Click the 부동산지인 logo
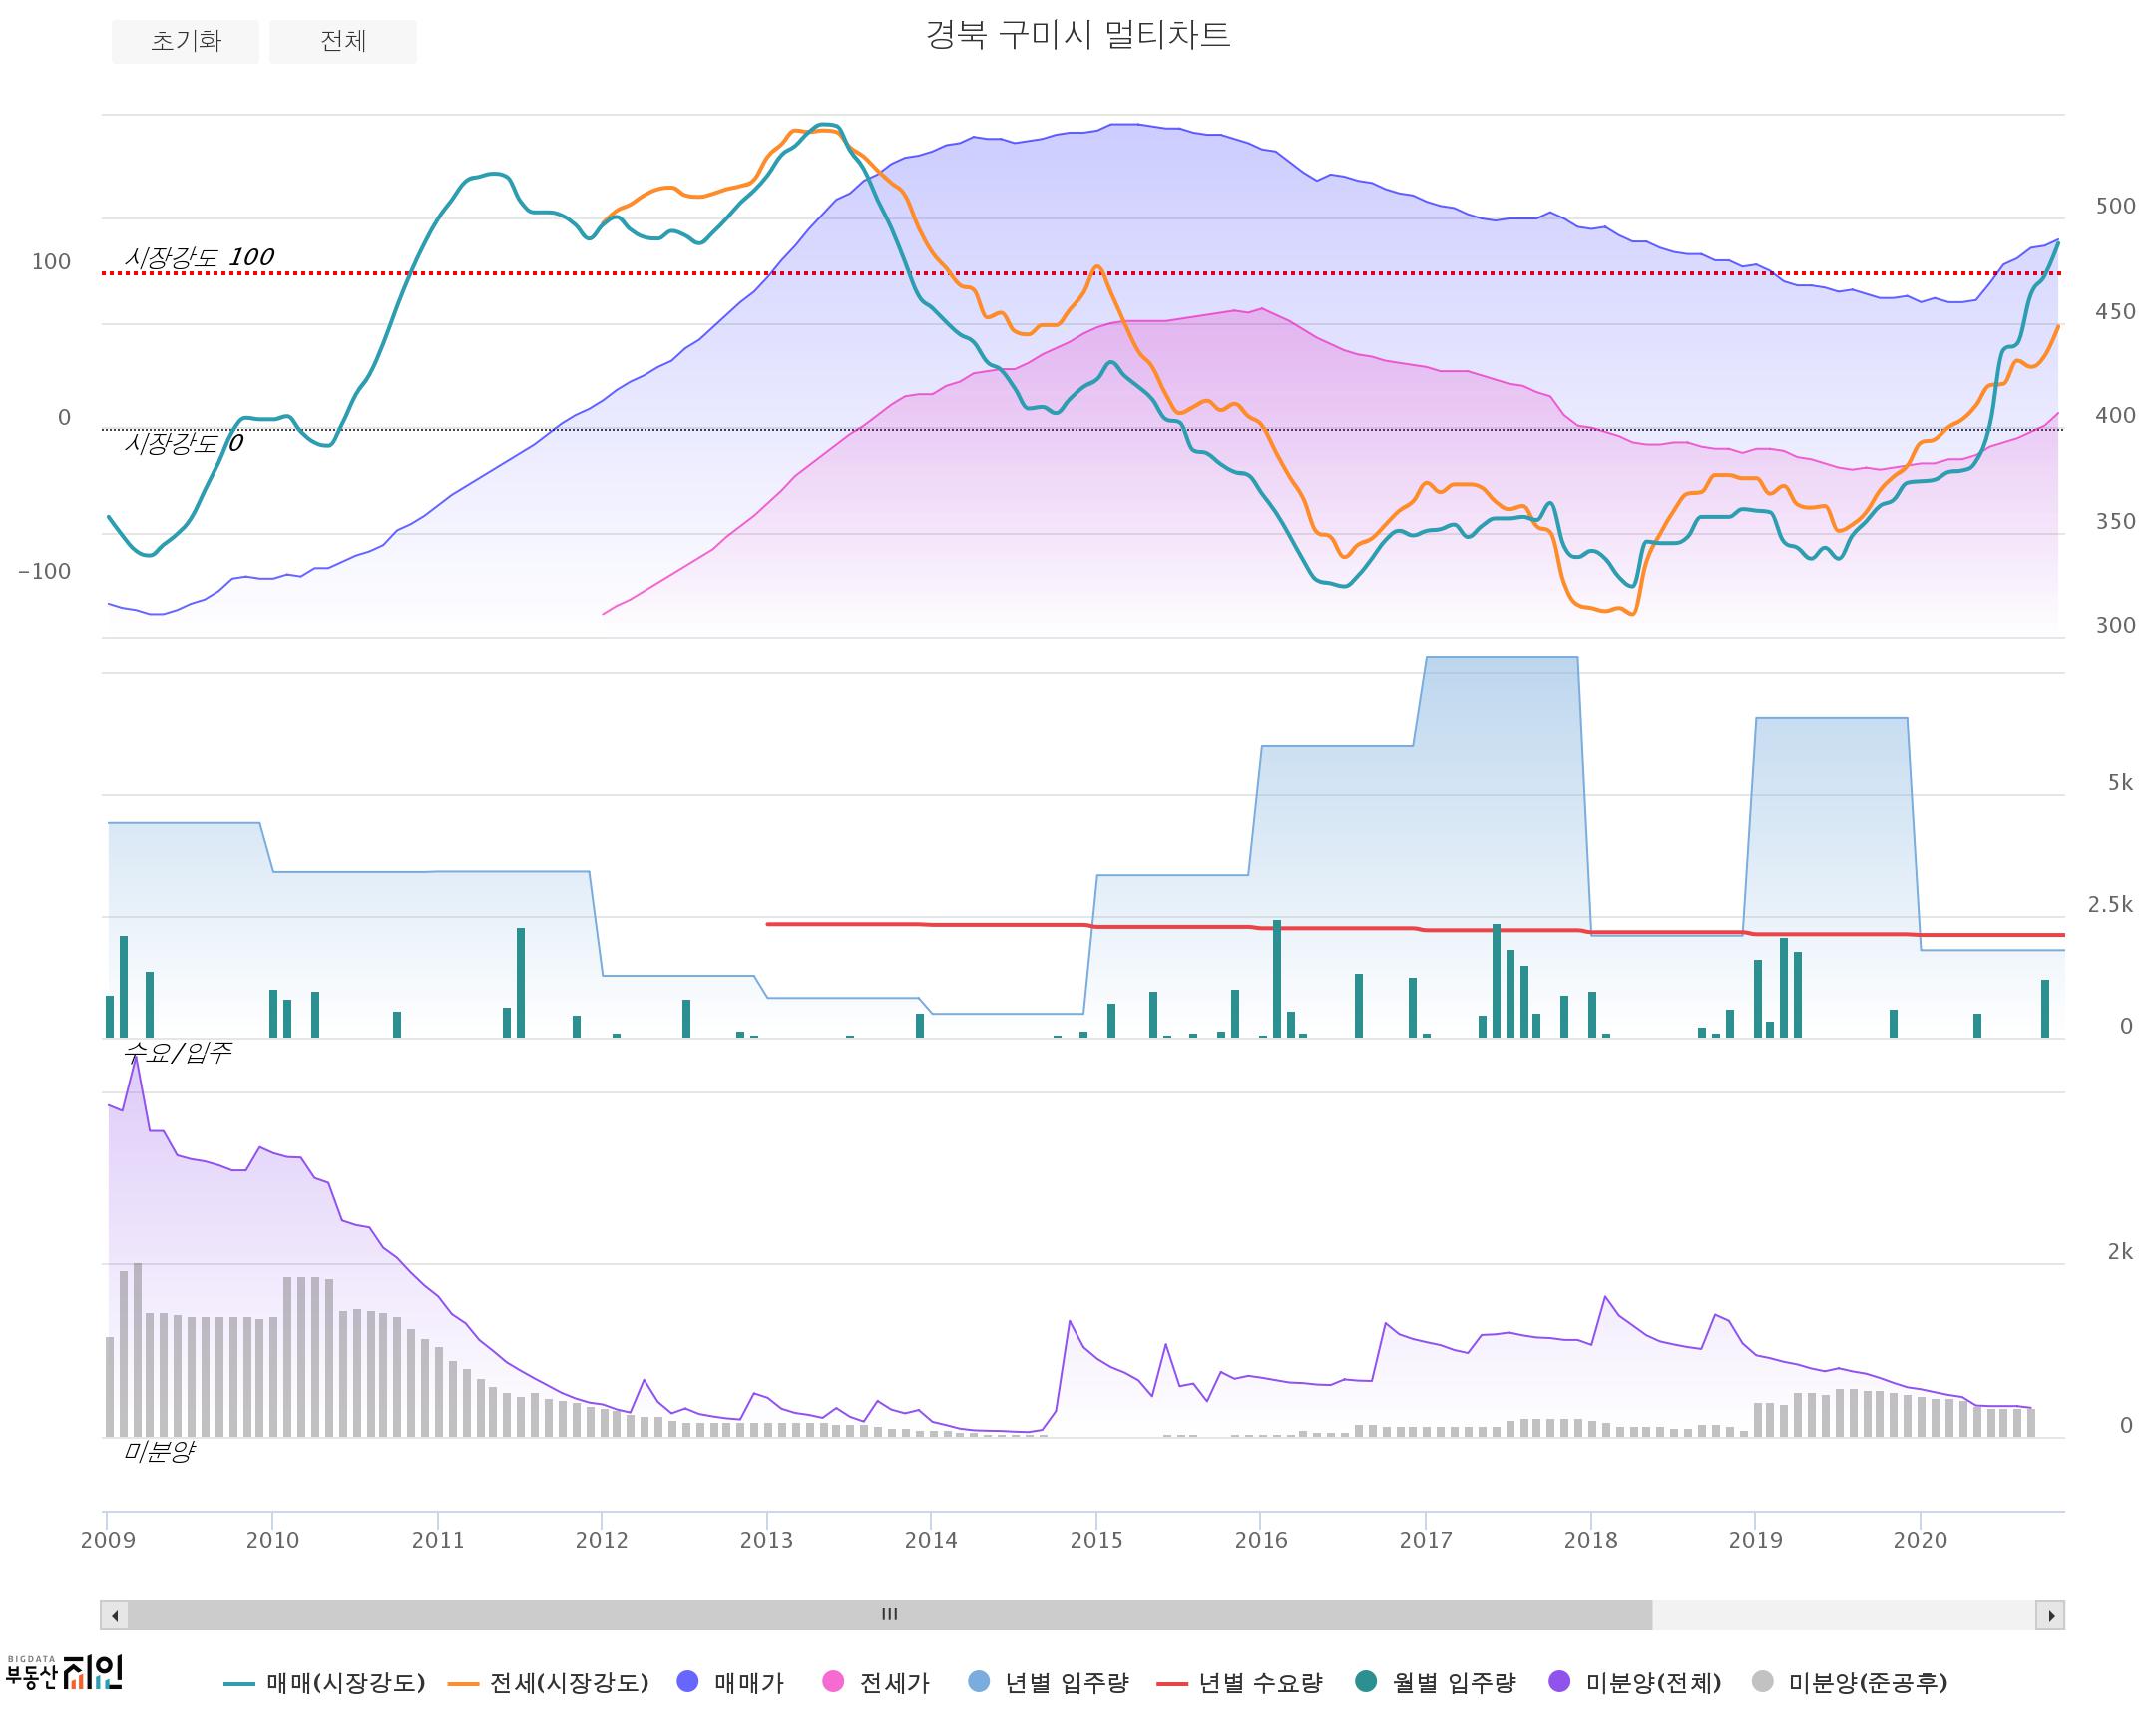The height and width of the screenshot is (1736, 2155). coord(64,1672)
